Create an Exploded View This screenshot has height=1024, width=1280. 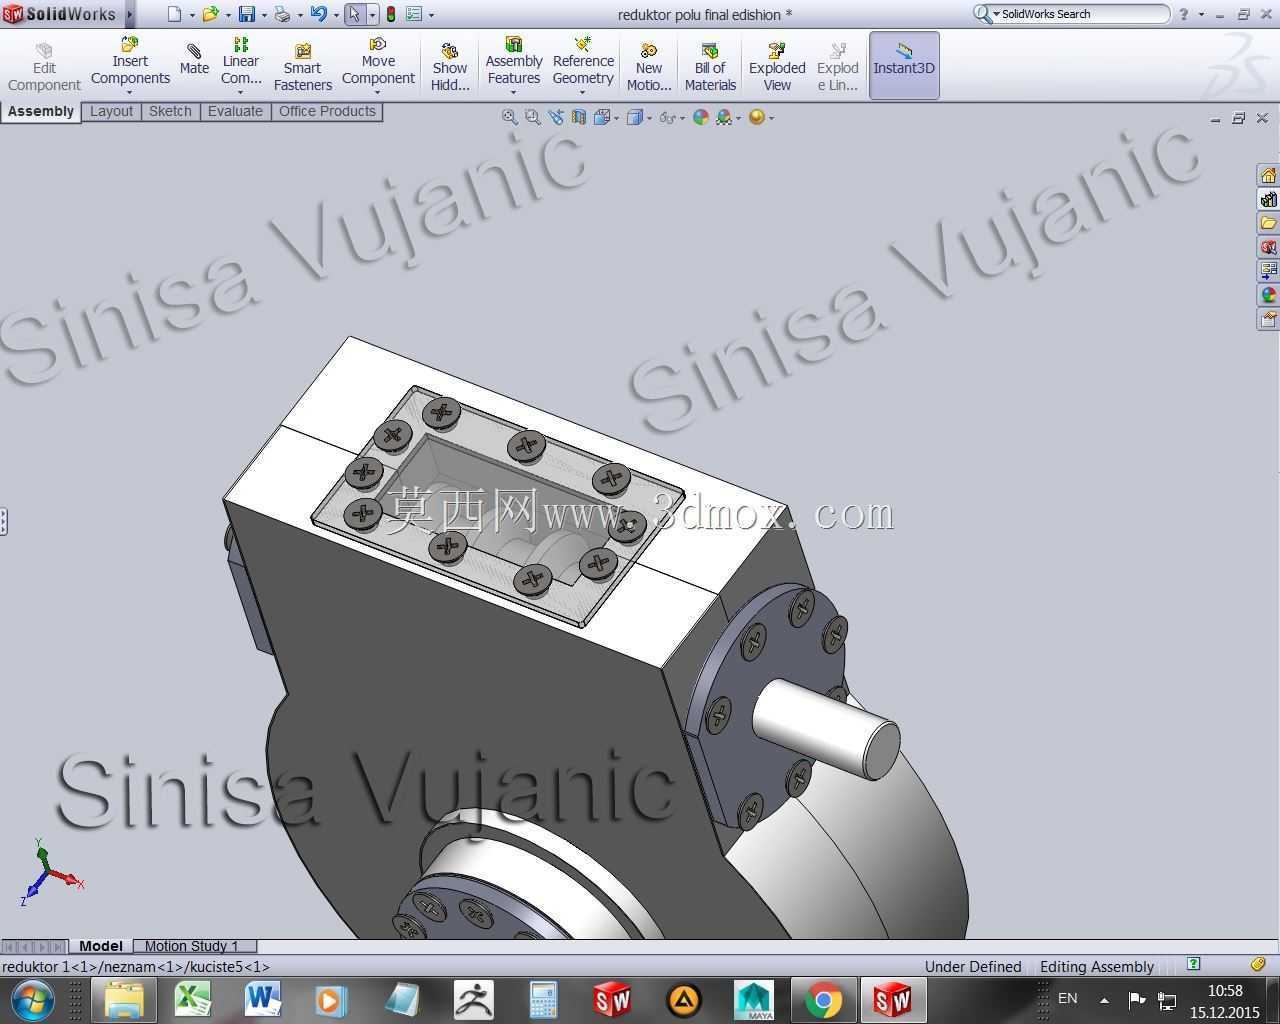tap(777, 66)
